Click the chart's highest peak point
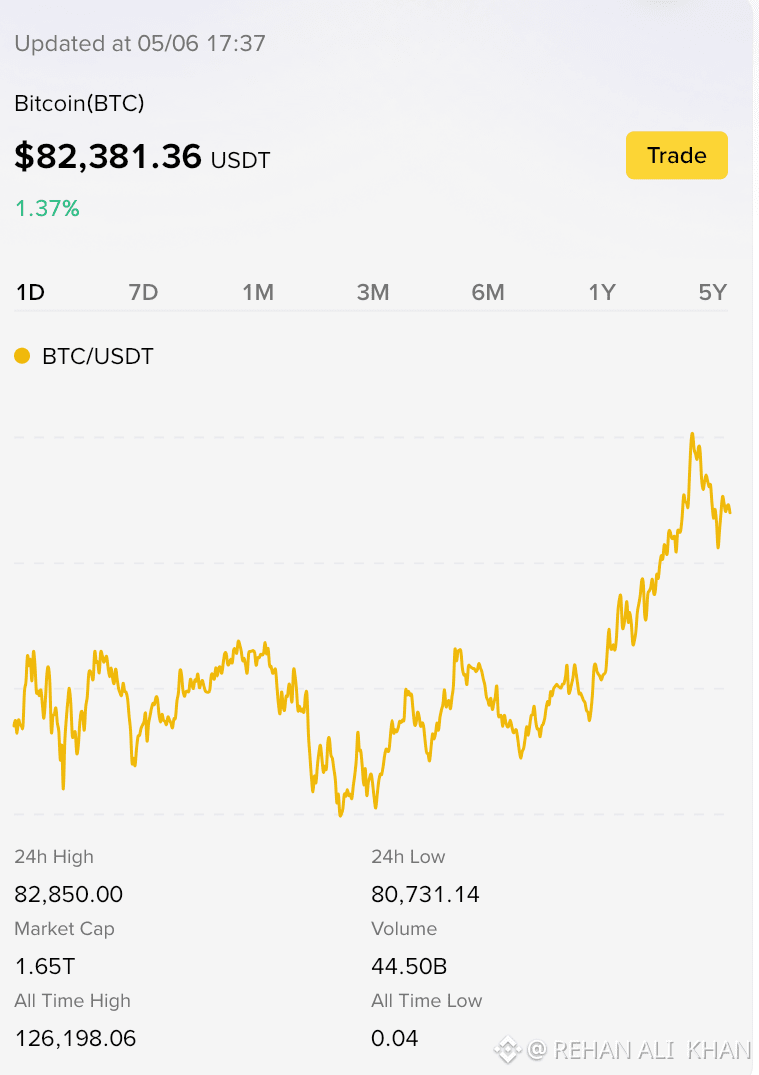The image size is (759, 1075). [x=692, y=434]
